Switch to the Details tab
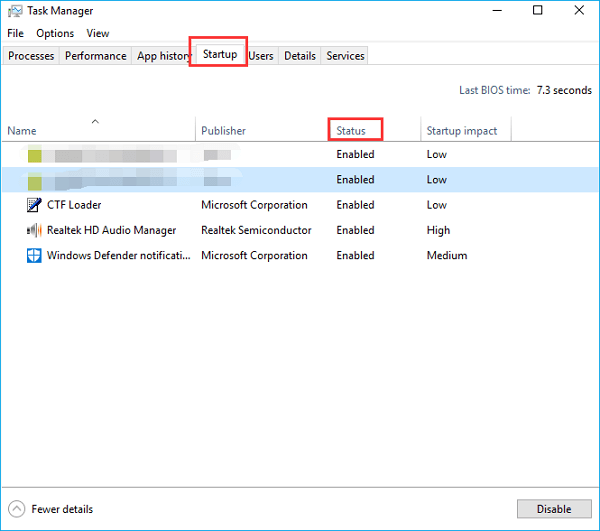Screen dimensions: 600x531 (x=300, y=56)
